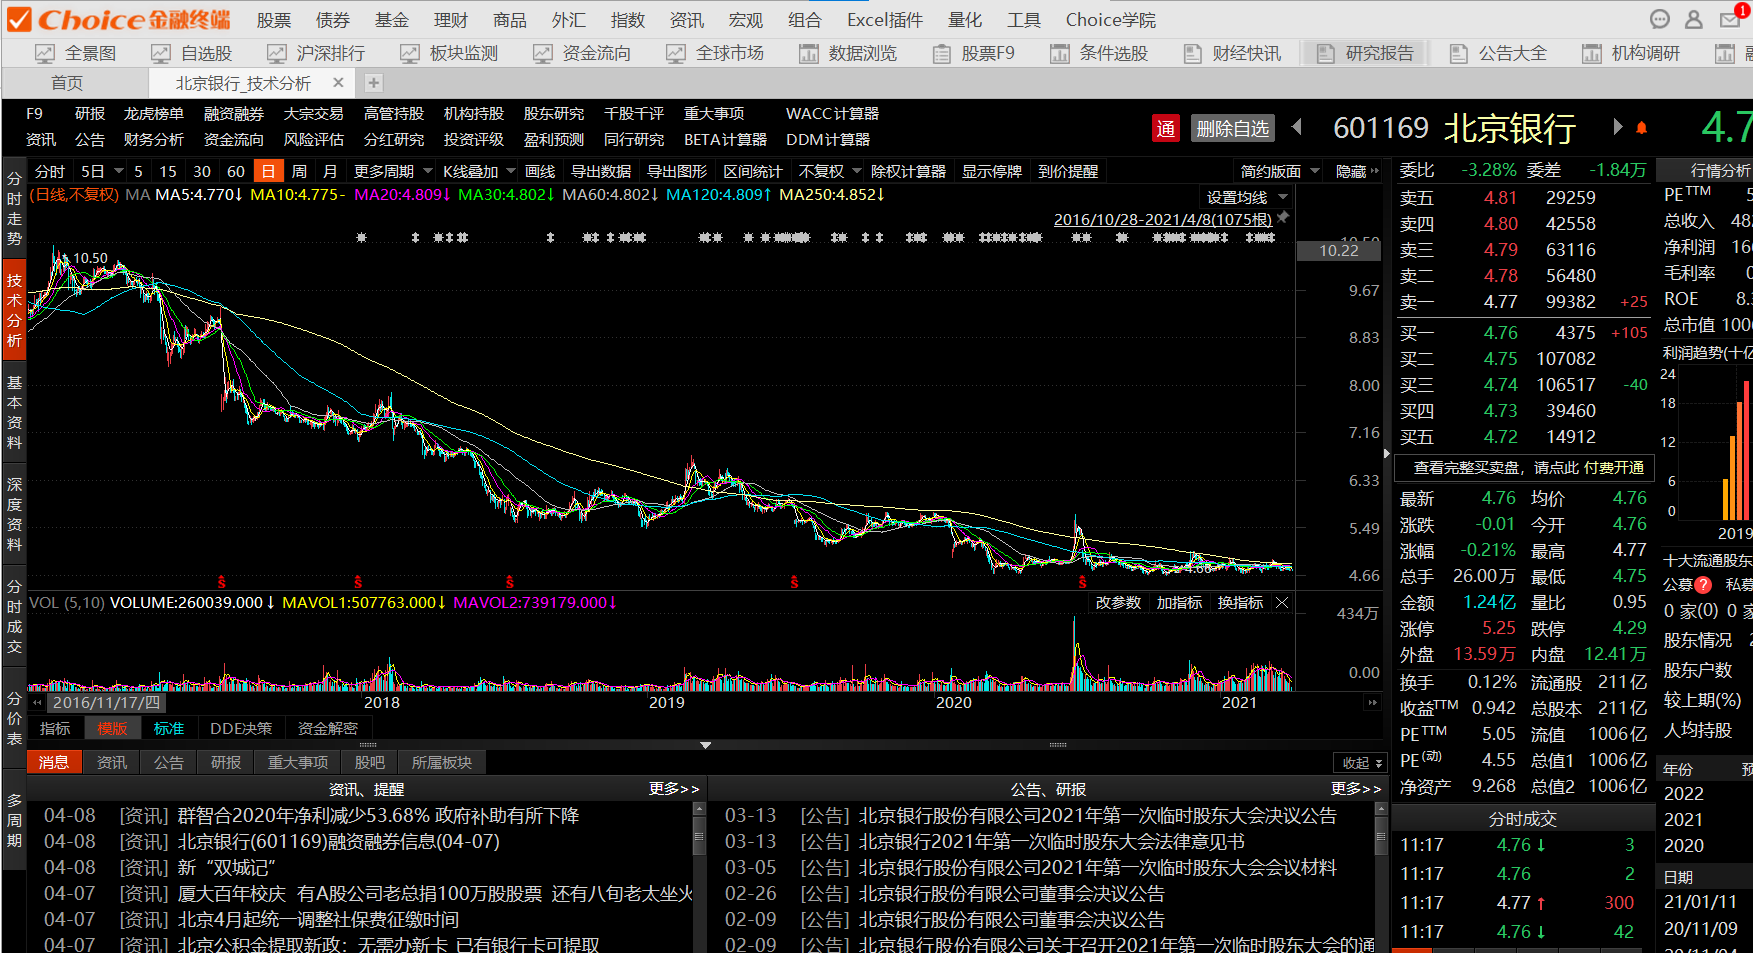The width and height of the screenshot is (1753, 953).
Task: Click the orange alert bell icon
Action: tap(1641, 128)
